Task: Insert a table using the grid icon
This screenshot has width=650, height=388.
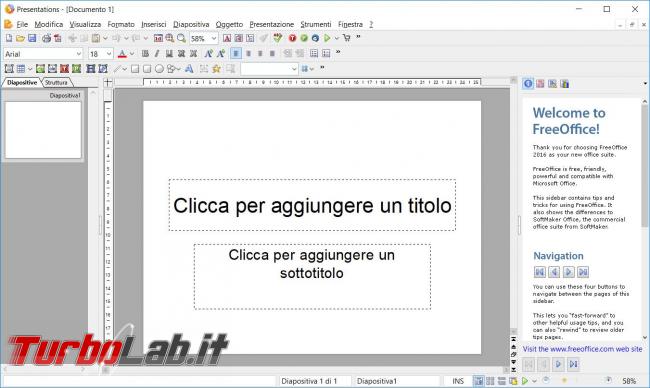Action: pyautogui.click(x=21, y=69)
